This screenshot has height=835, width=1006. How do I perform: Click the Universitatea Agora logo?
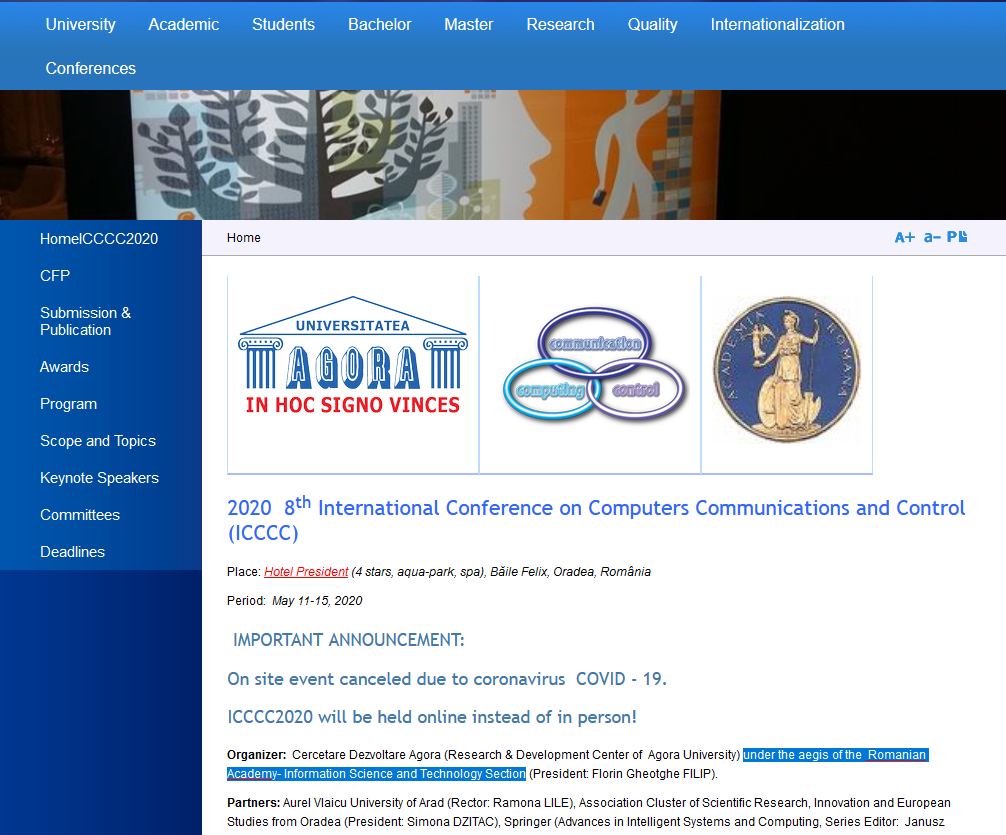point(353,355)
